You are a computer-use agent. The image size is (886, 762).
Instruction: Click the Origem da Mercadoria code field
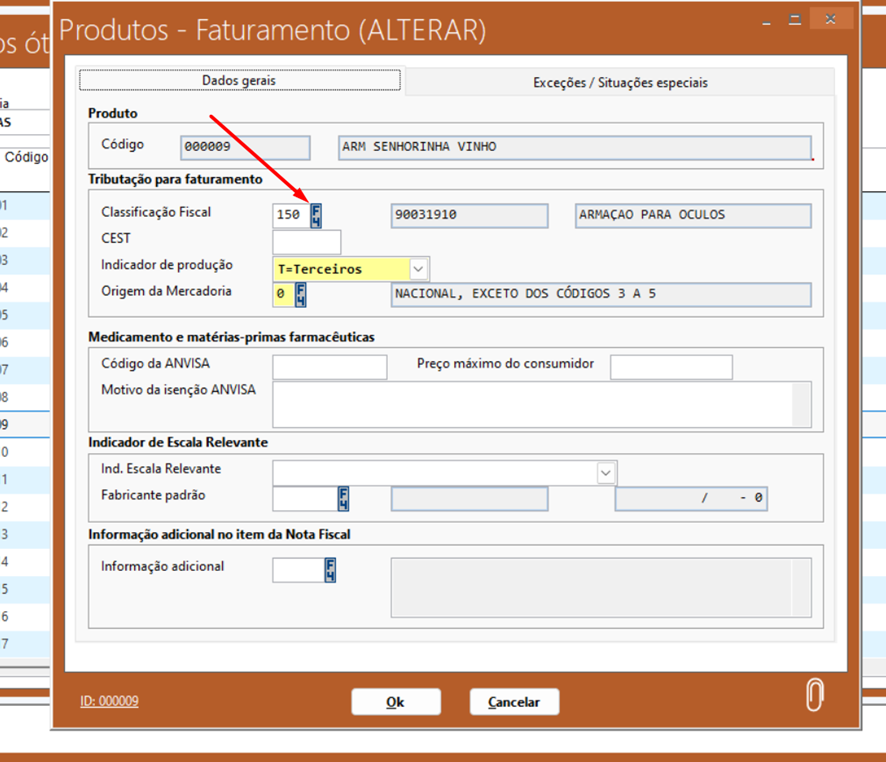coord(282,295)
